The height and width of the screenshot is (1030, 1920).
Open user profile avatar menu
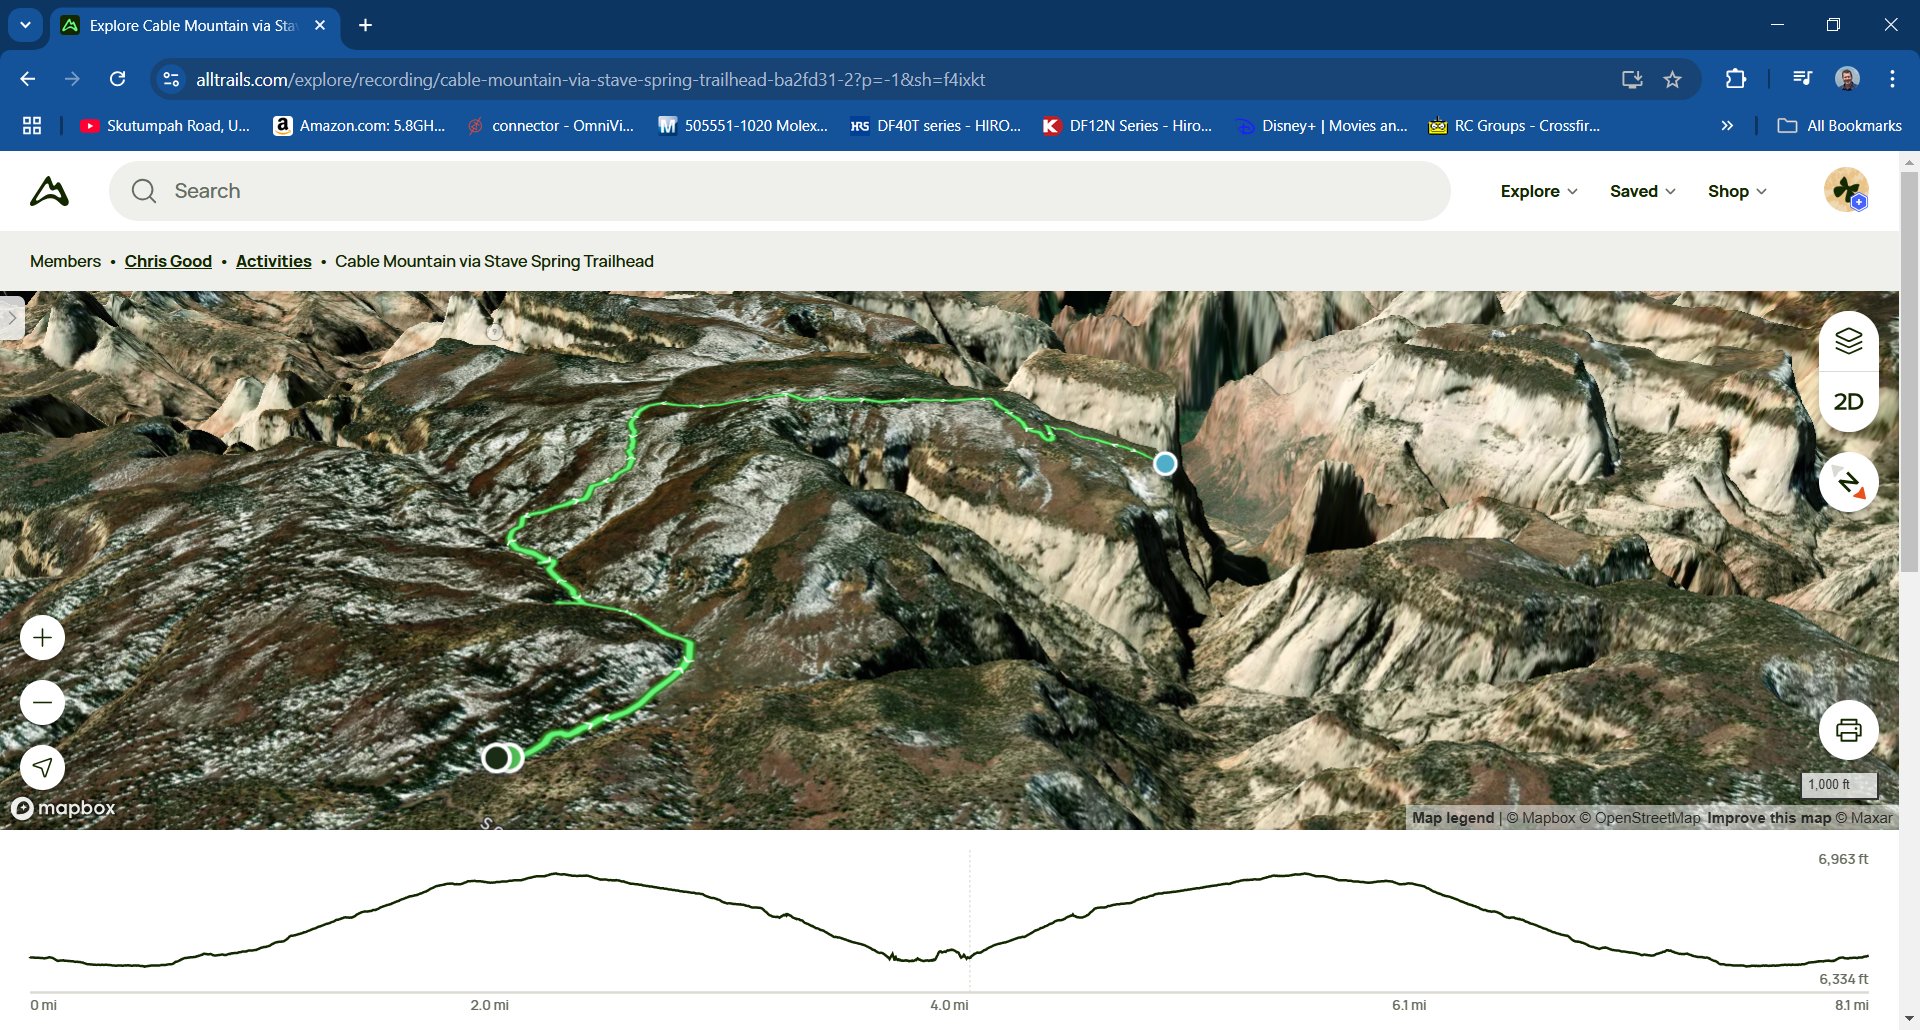[1846, 191]
